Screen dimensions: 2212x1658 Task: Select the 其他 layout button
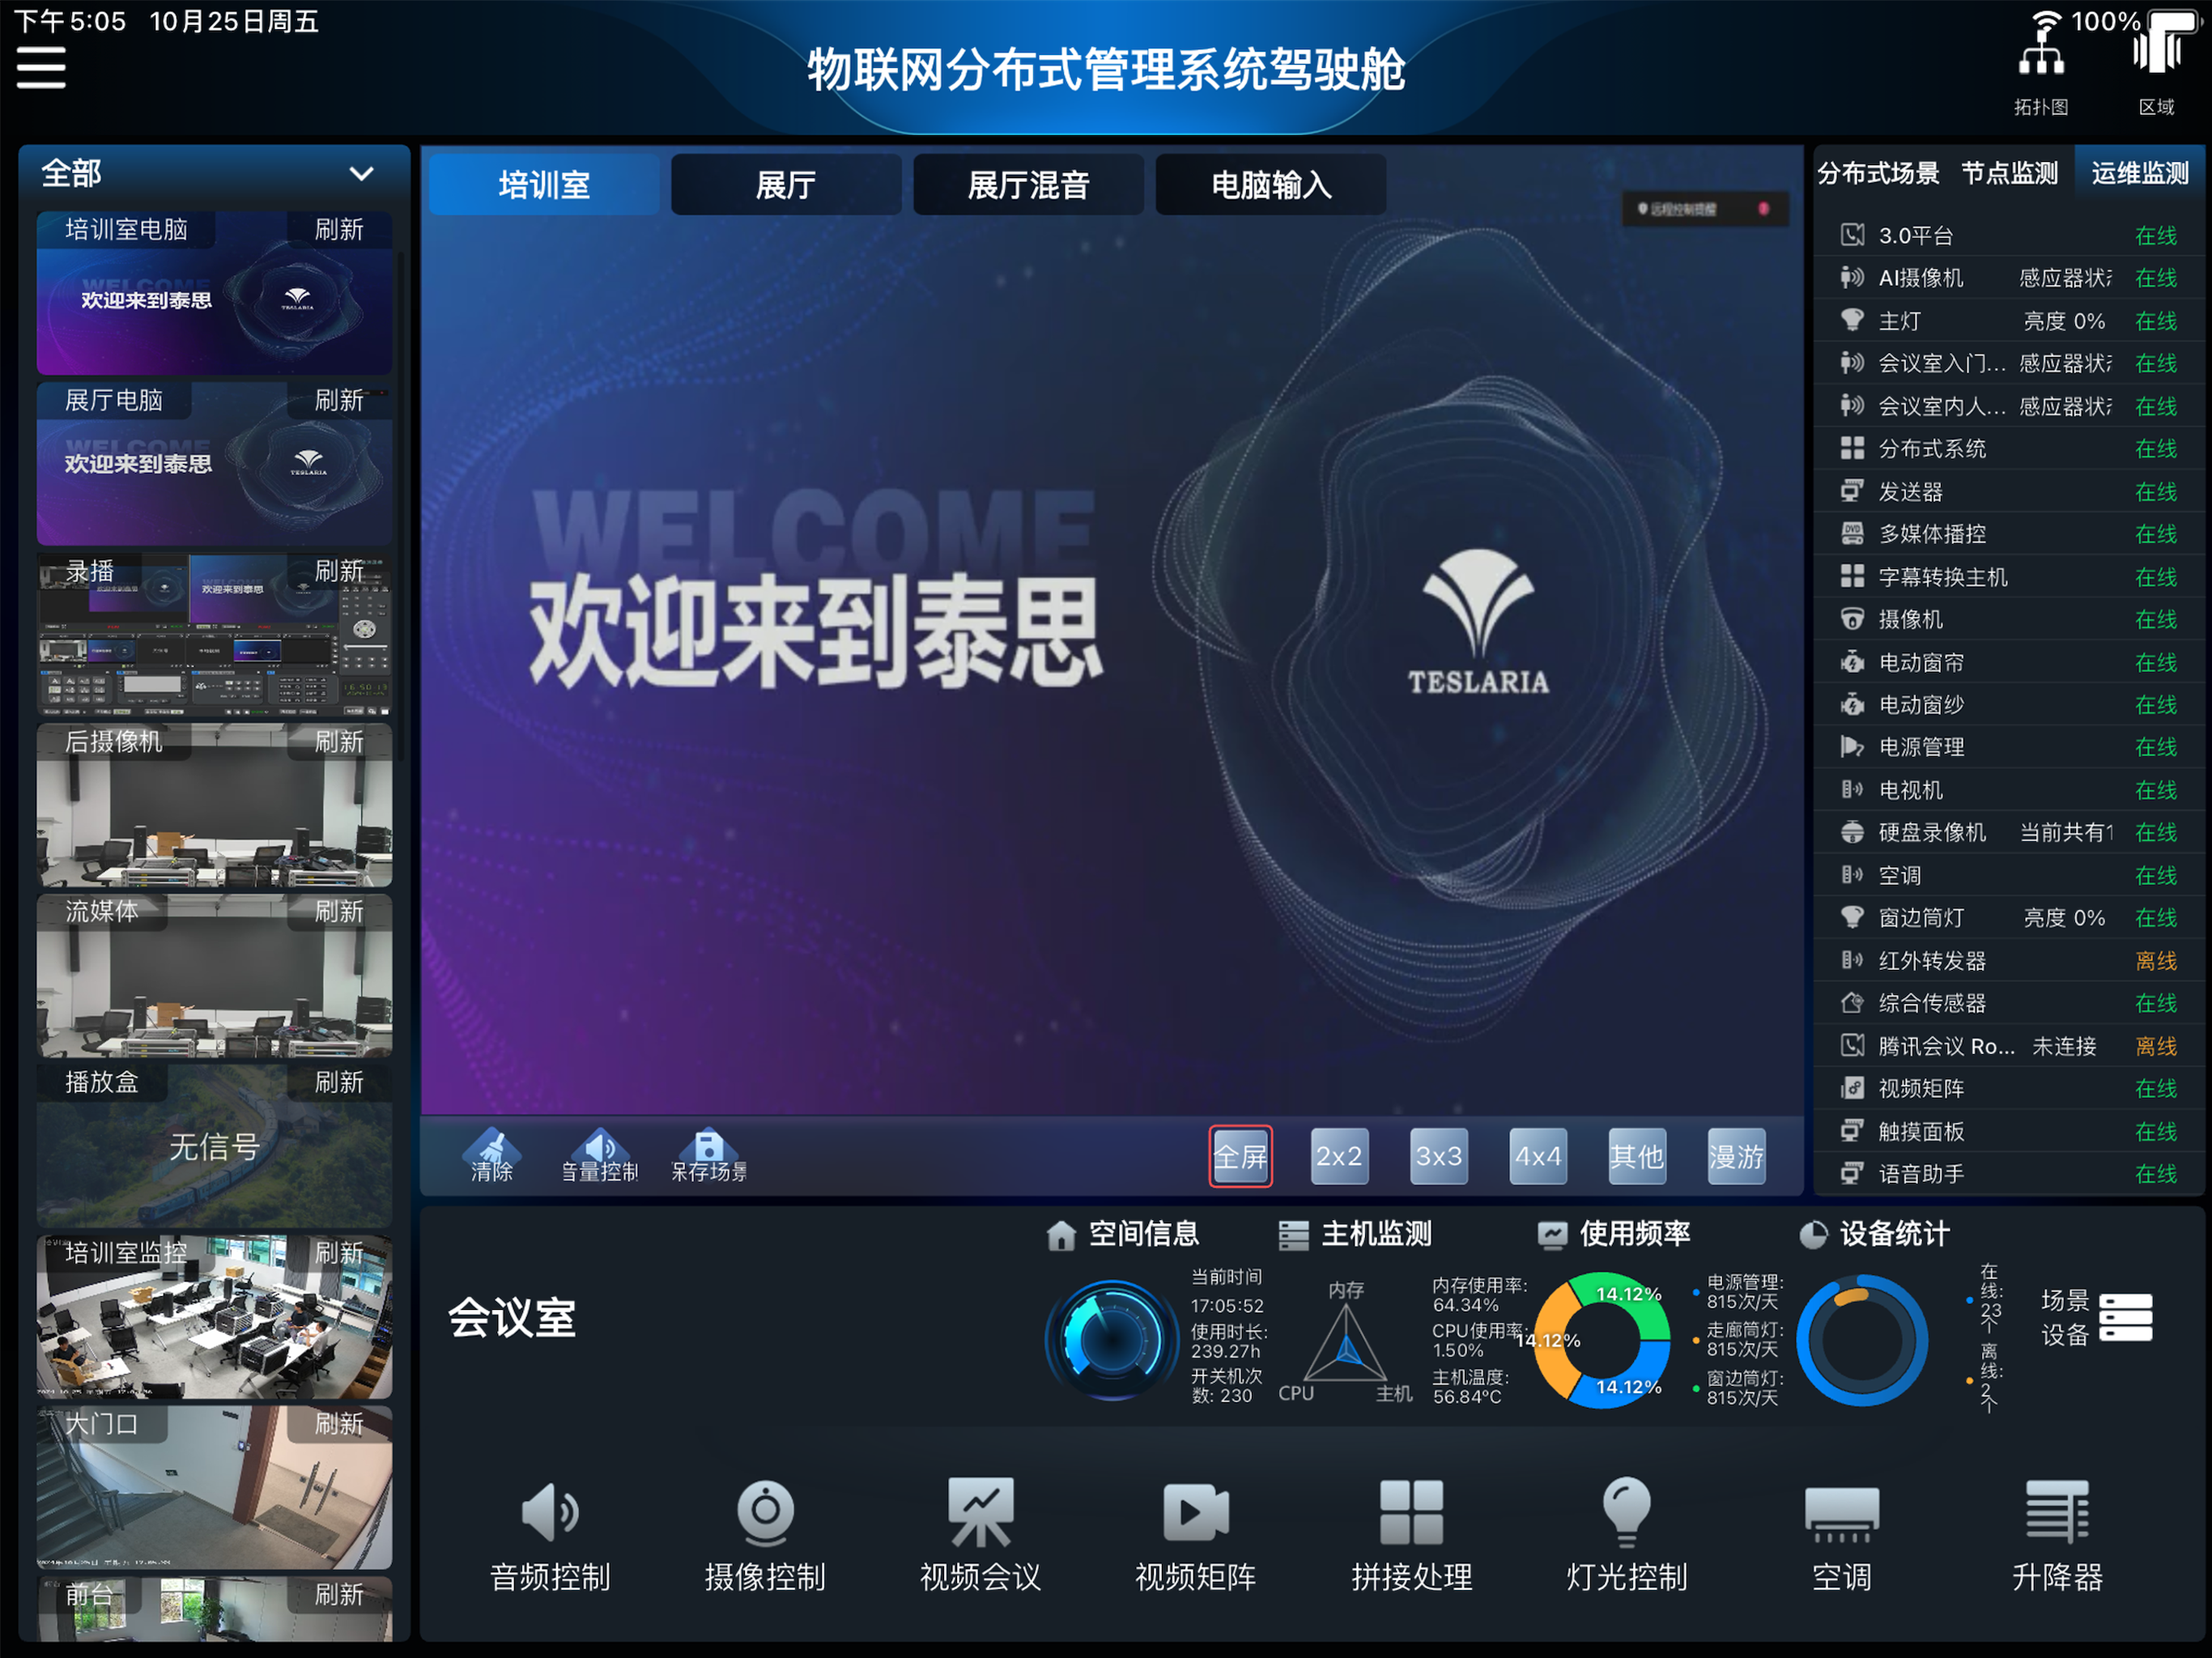click(x=1637, y=1156)
